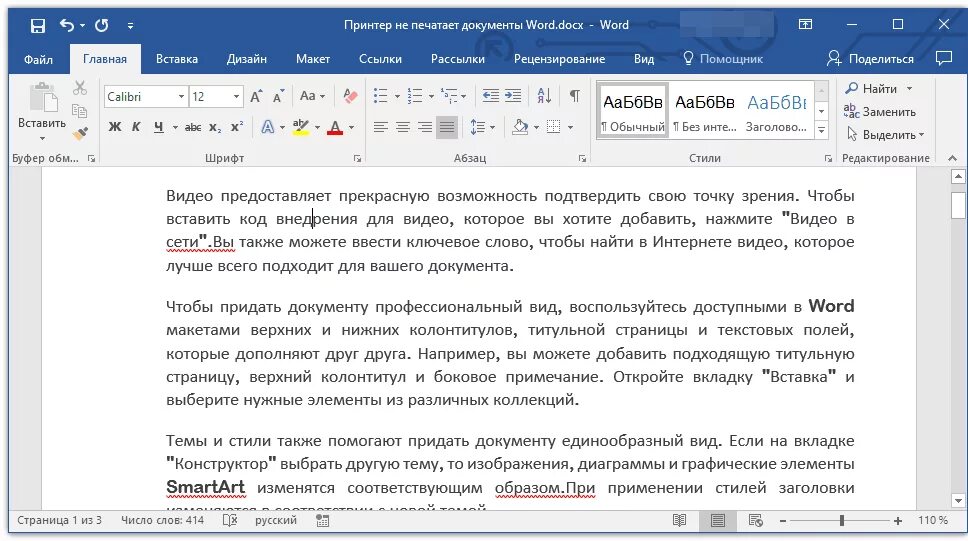
Task: Expand the styles gallery more arrow
Action: tap(822, 130)
